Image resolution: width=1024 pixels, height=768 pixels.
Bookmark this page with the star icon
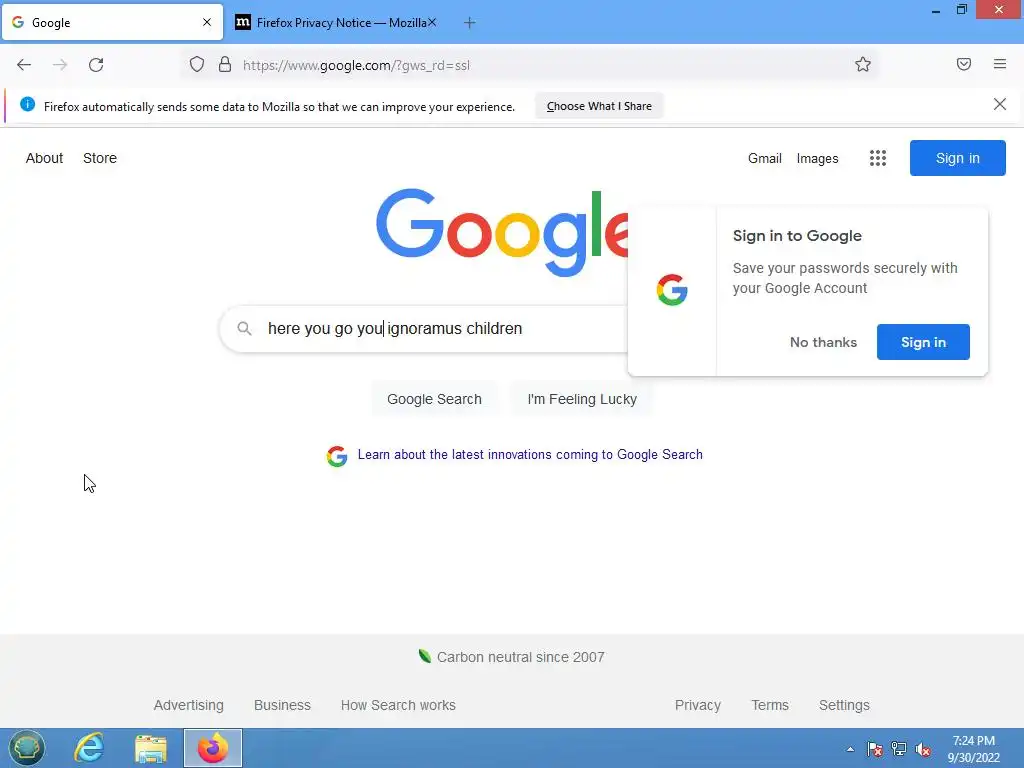(863, 64)
